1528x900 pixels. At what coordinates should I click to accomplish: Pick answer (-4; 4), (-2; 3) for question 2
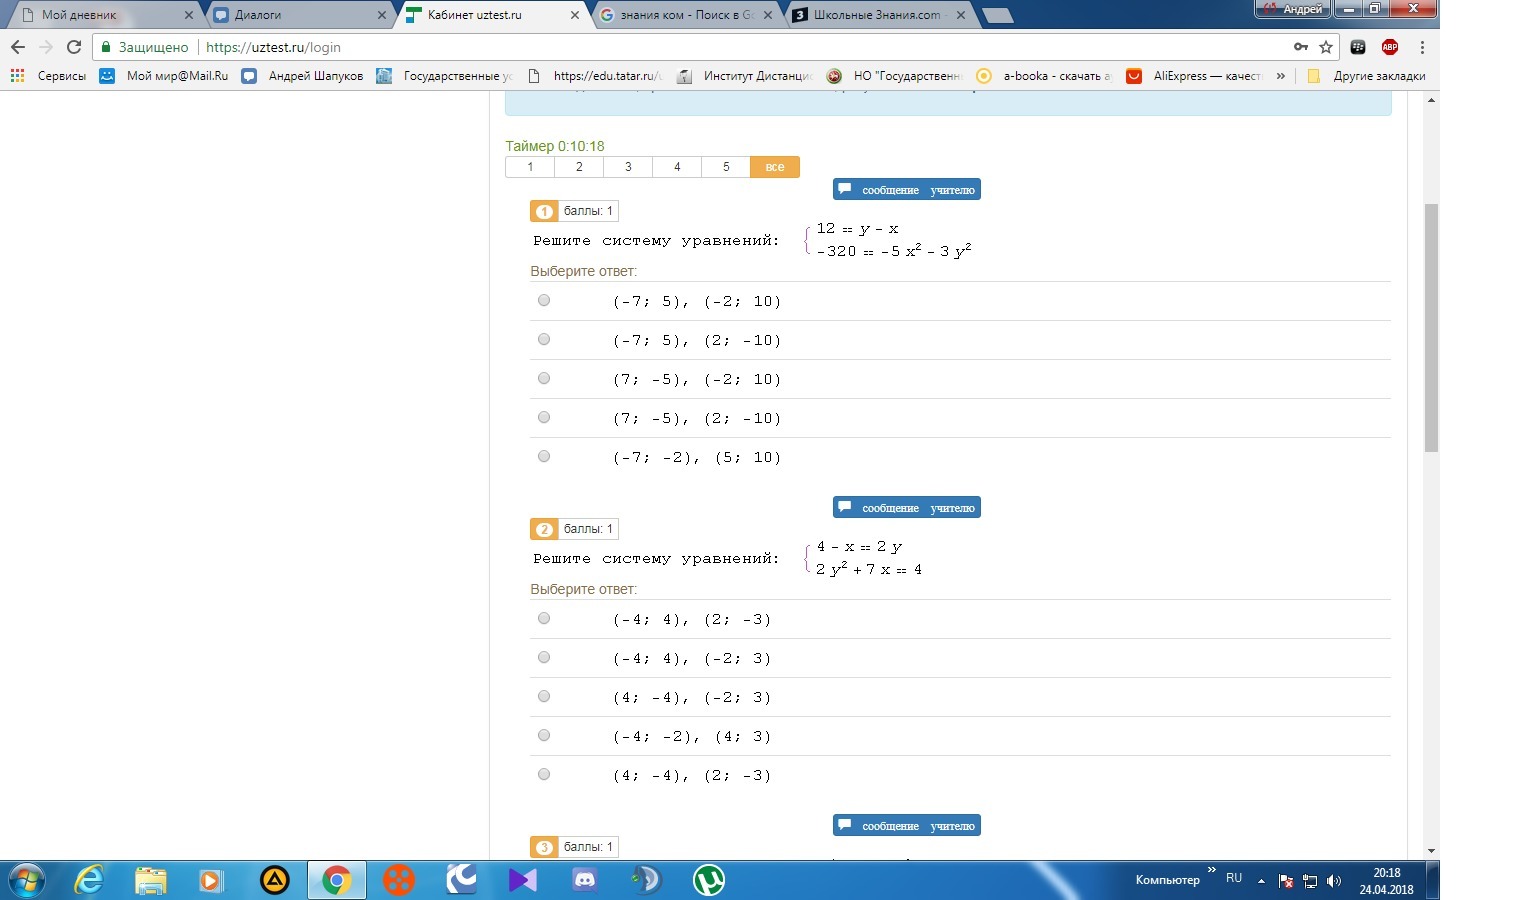(x=544, y=657)
